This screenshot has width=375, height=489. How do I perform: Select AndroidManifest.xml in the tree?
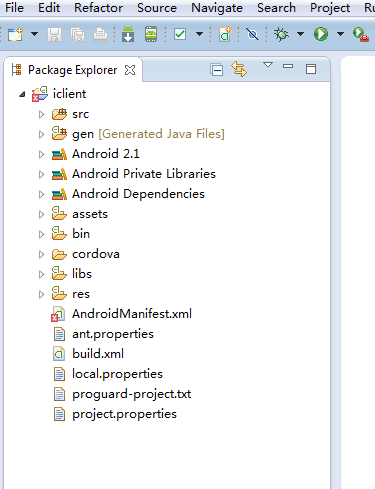coord(132,314)
